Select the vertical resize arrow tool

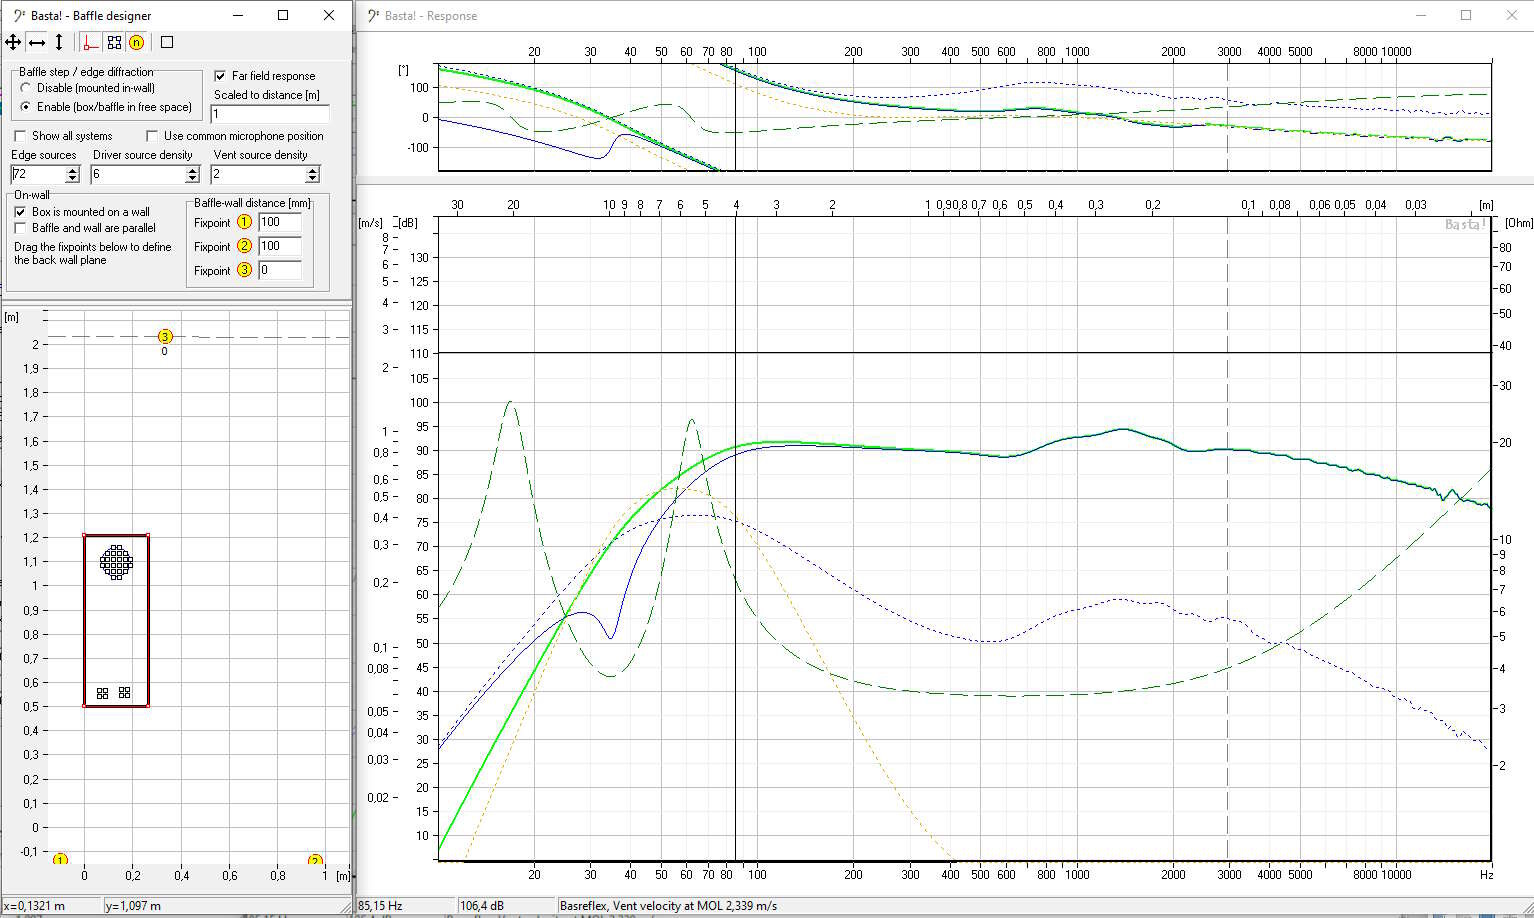(59, 42)
